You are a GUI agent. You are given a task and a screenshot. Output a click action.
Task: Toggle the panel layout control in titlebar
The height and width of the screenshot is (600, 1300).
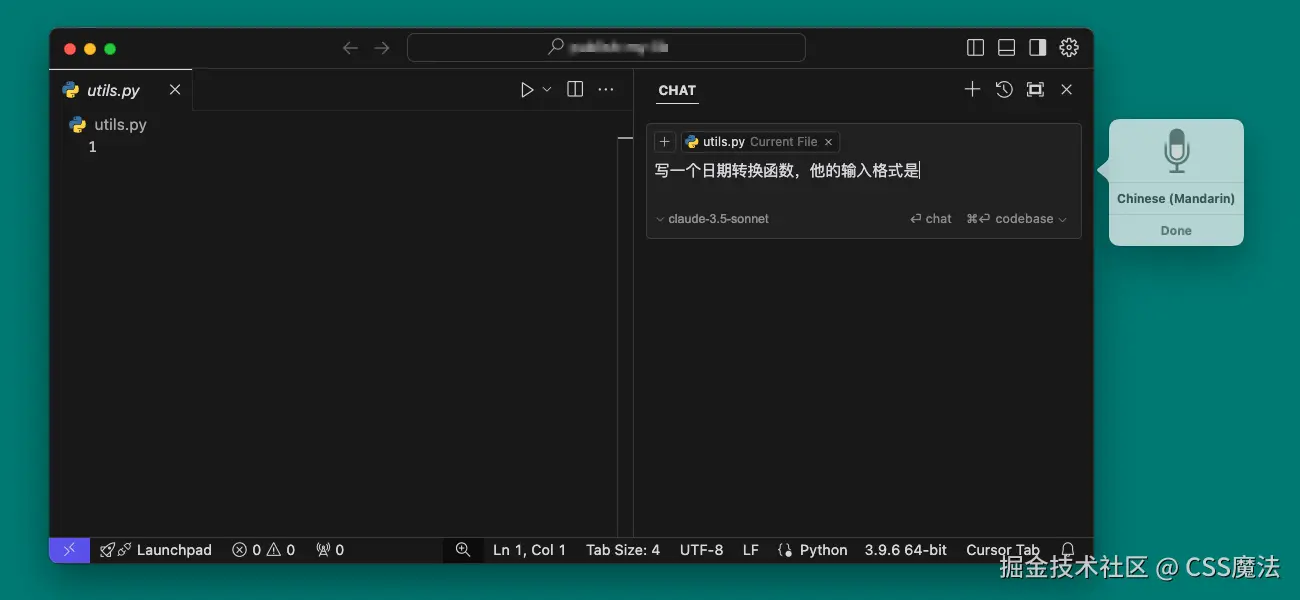click(1006, 47)
